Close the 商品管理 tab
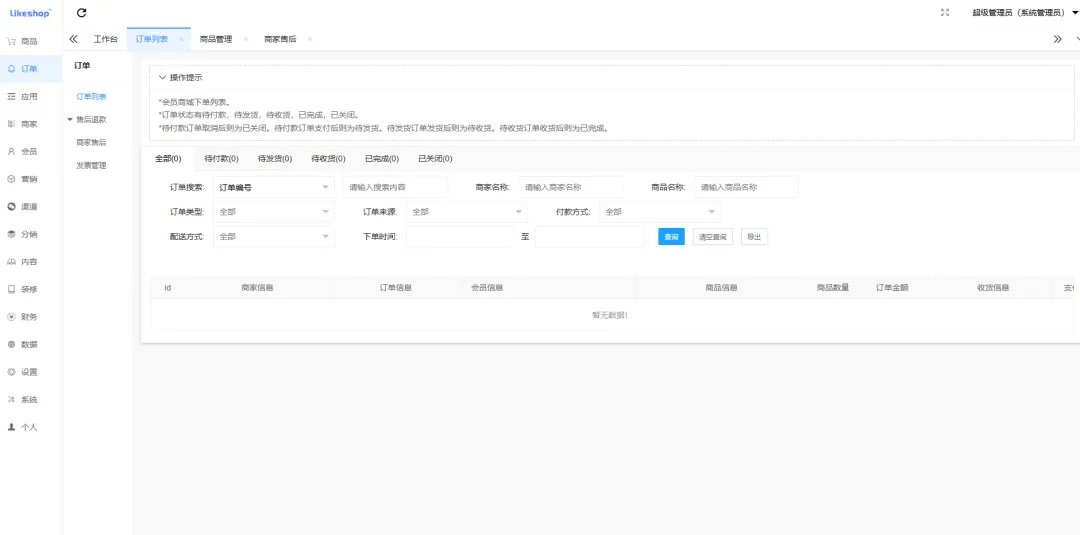Viewport: 1080px width, 535px height. coord(246,39)
